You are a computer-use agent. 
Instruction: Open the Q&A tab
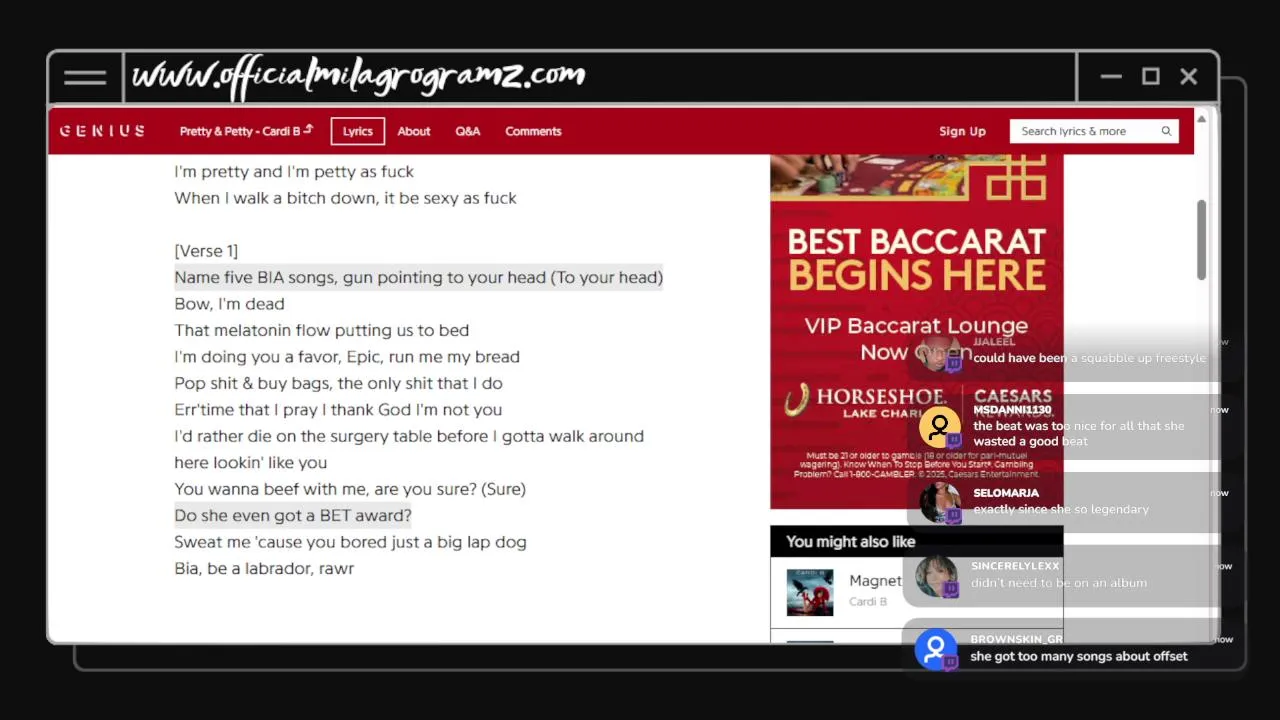click(x=468, y=131)
